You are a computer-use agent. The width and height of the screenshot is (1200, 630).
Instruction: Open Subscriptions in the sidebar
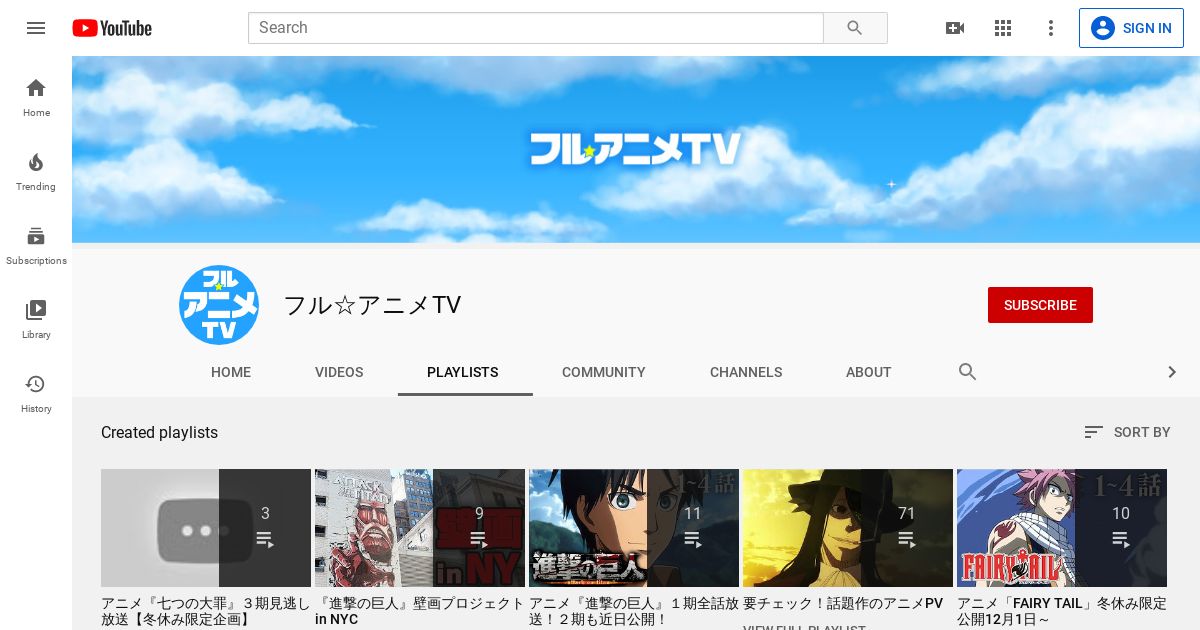[36, 245]
